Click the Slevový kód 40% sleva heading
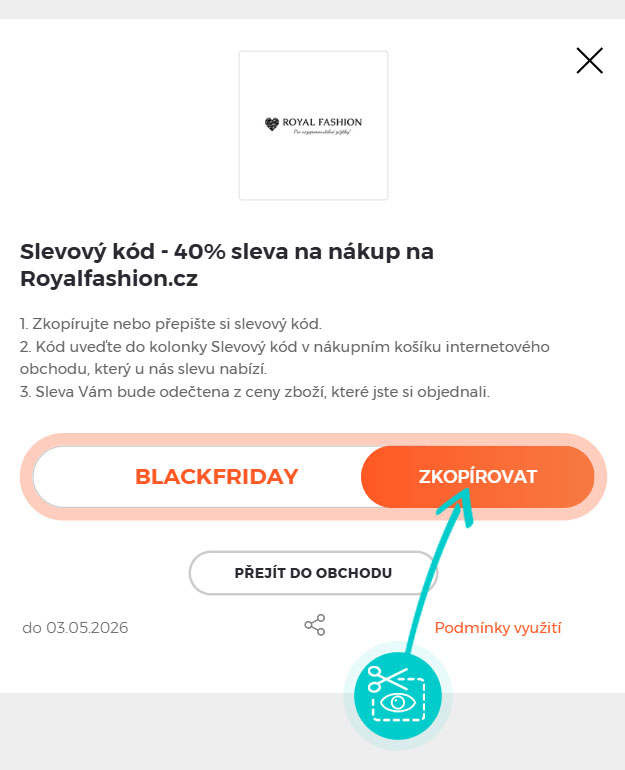This screenshot has height=770, width=625. pyautogui.click(x=227, y=251)
